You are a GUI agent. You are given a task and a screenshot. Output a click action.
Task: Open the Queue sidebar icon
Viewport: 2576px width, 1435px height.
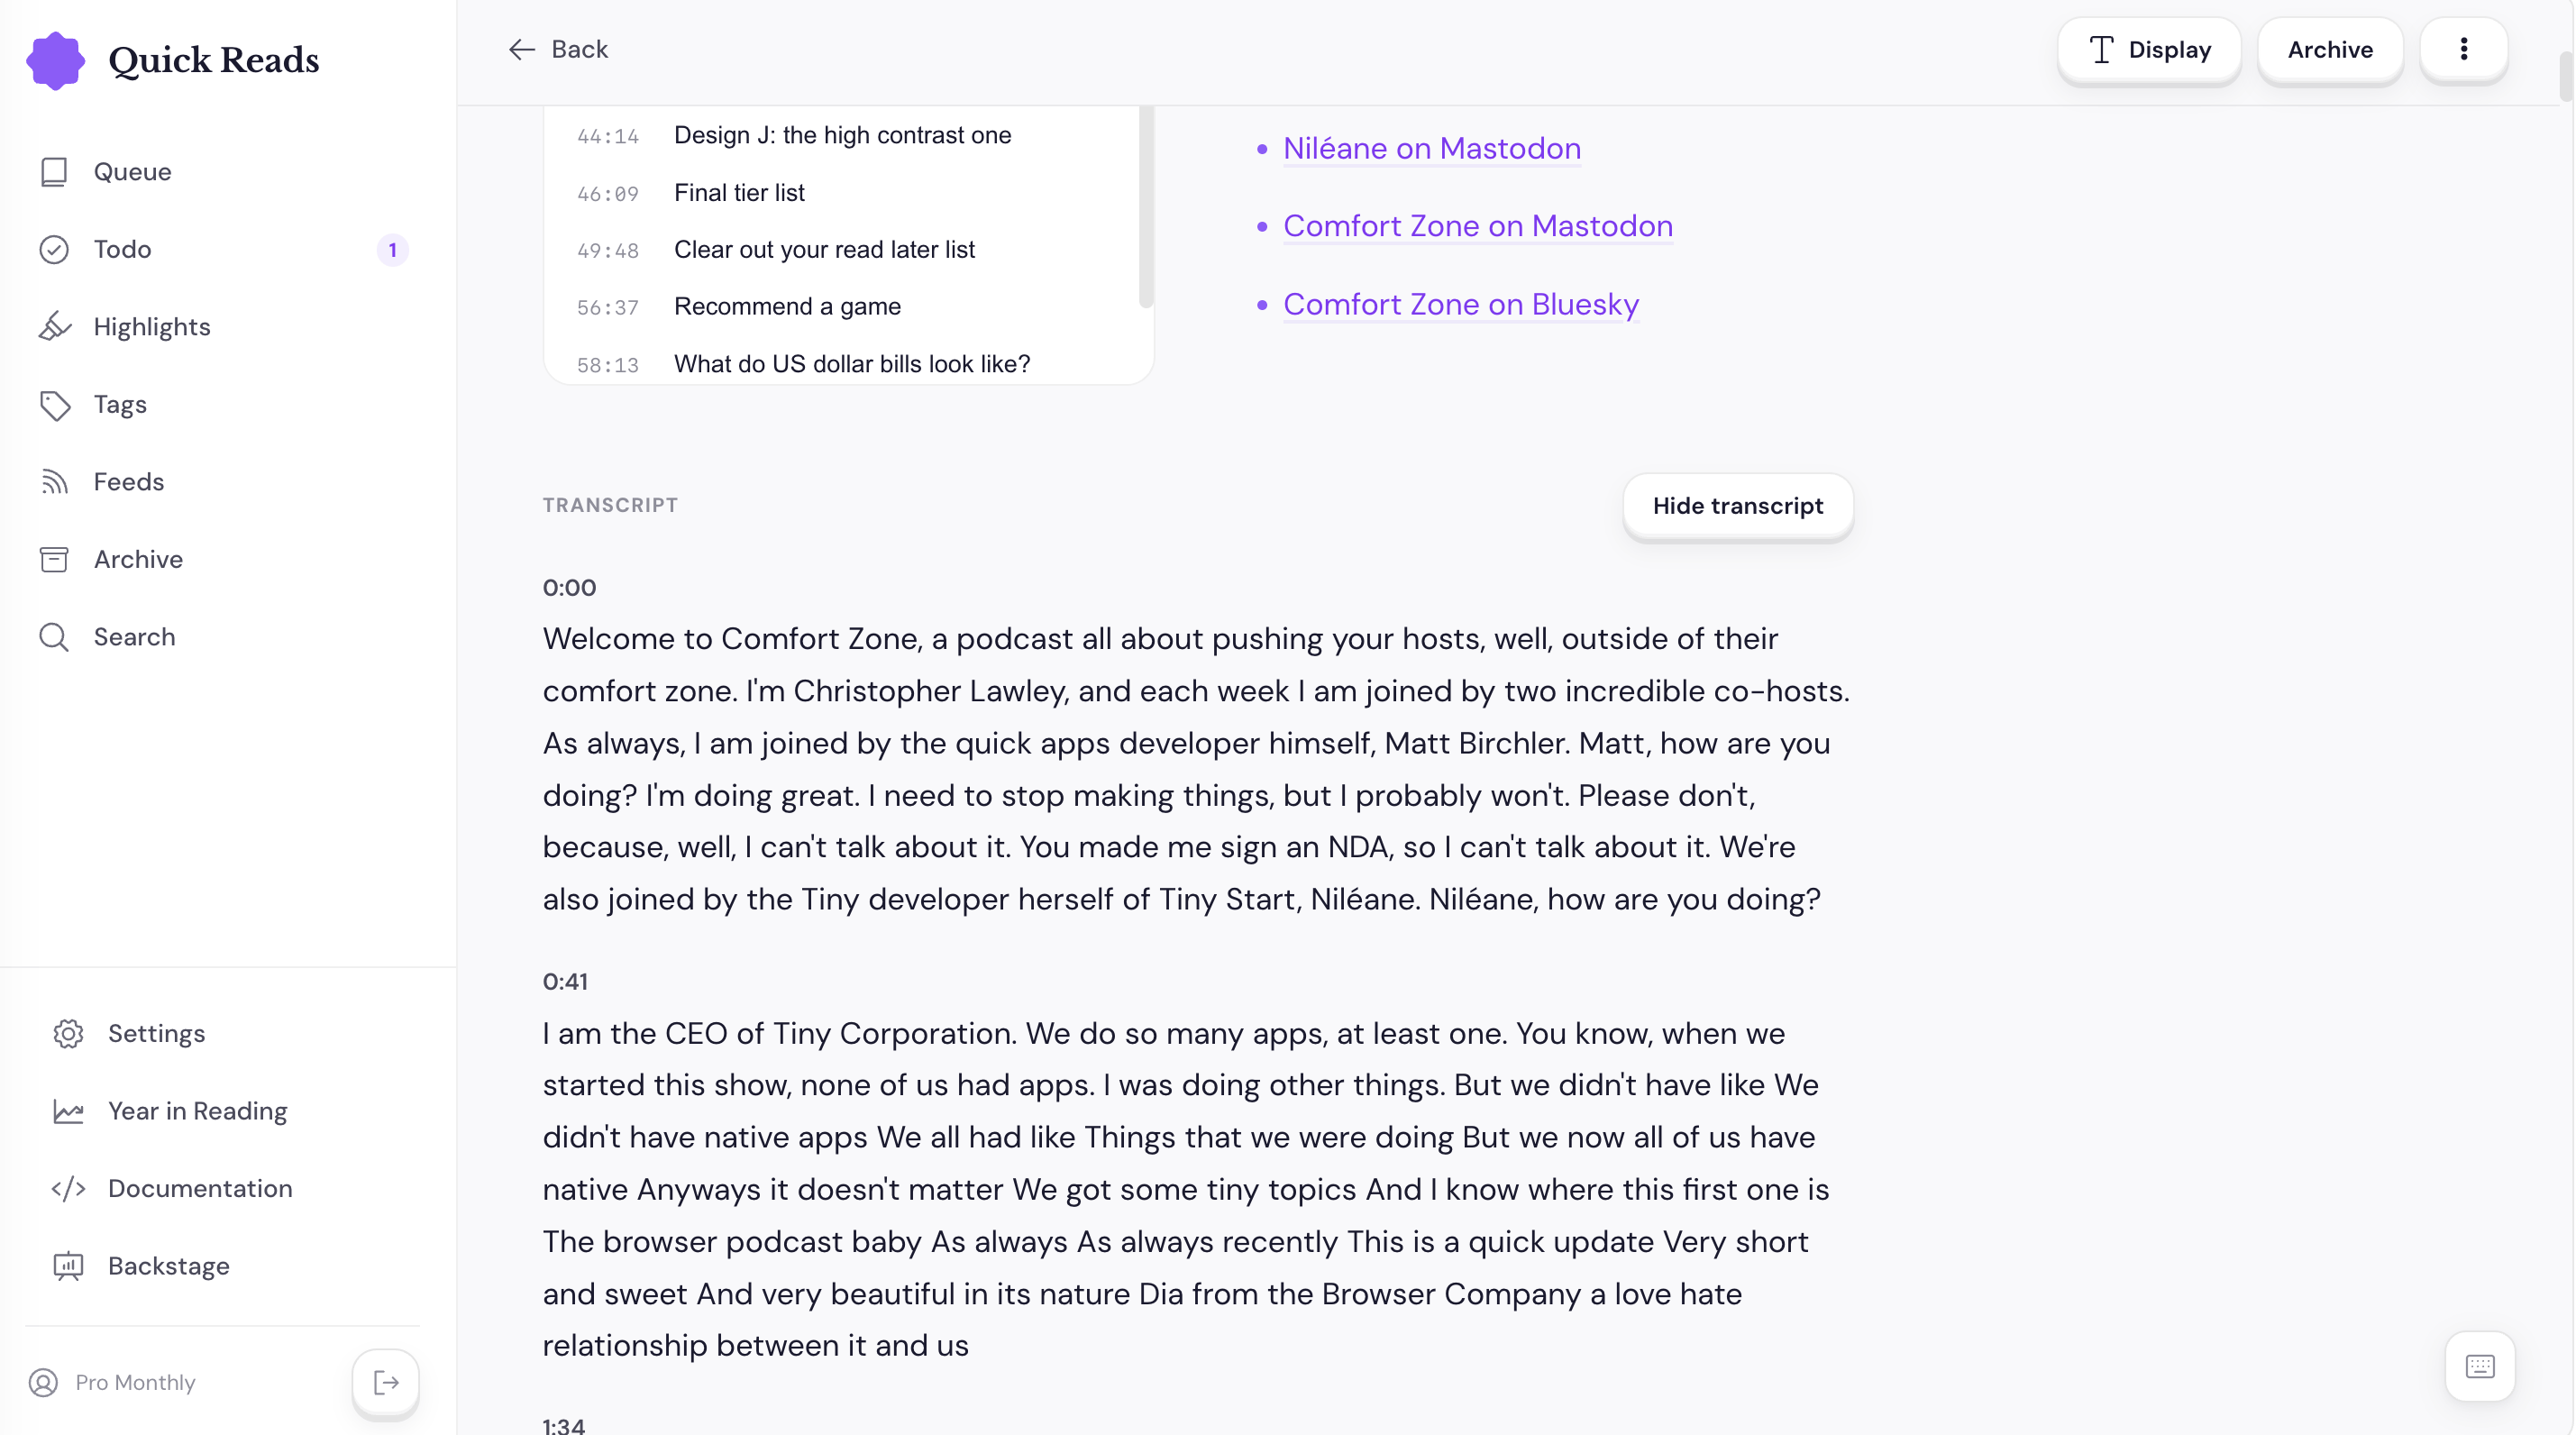pos(54,172)
